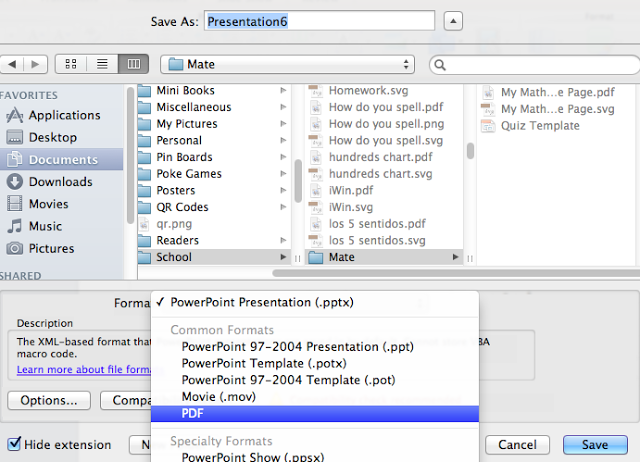
Task: Select the file iWin.svg
Action: tap(384, 207)
